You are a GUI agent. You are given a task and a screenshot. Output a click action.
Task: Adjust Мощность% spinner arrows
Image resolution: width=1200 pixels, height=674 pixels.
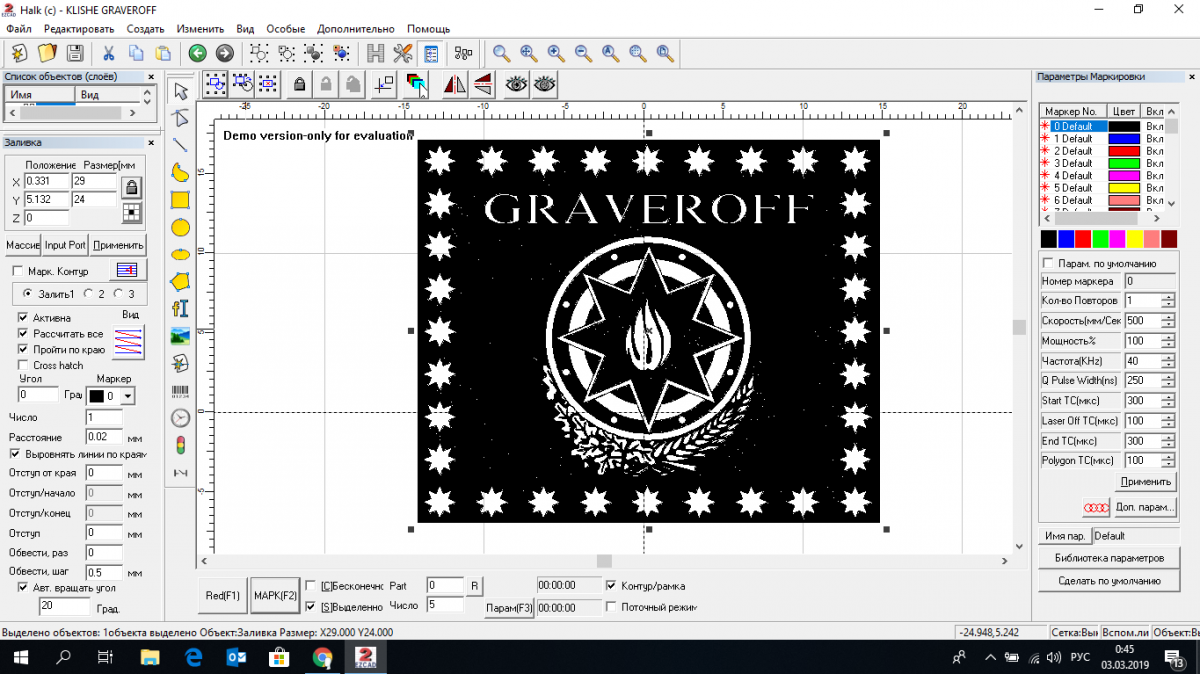[x=1168, y=341]
